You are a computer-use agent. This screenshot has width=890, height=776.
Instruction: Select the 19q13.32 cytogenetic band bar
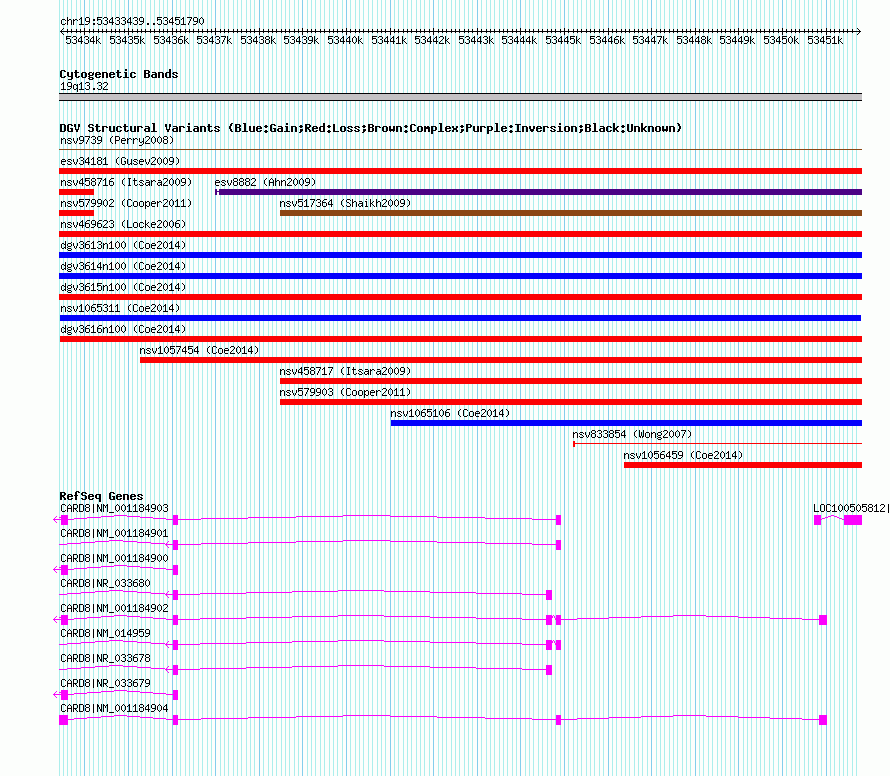tap(460, 97)
